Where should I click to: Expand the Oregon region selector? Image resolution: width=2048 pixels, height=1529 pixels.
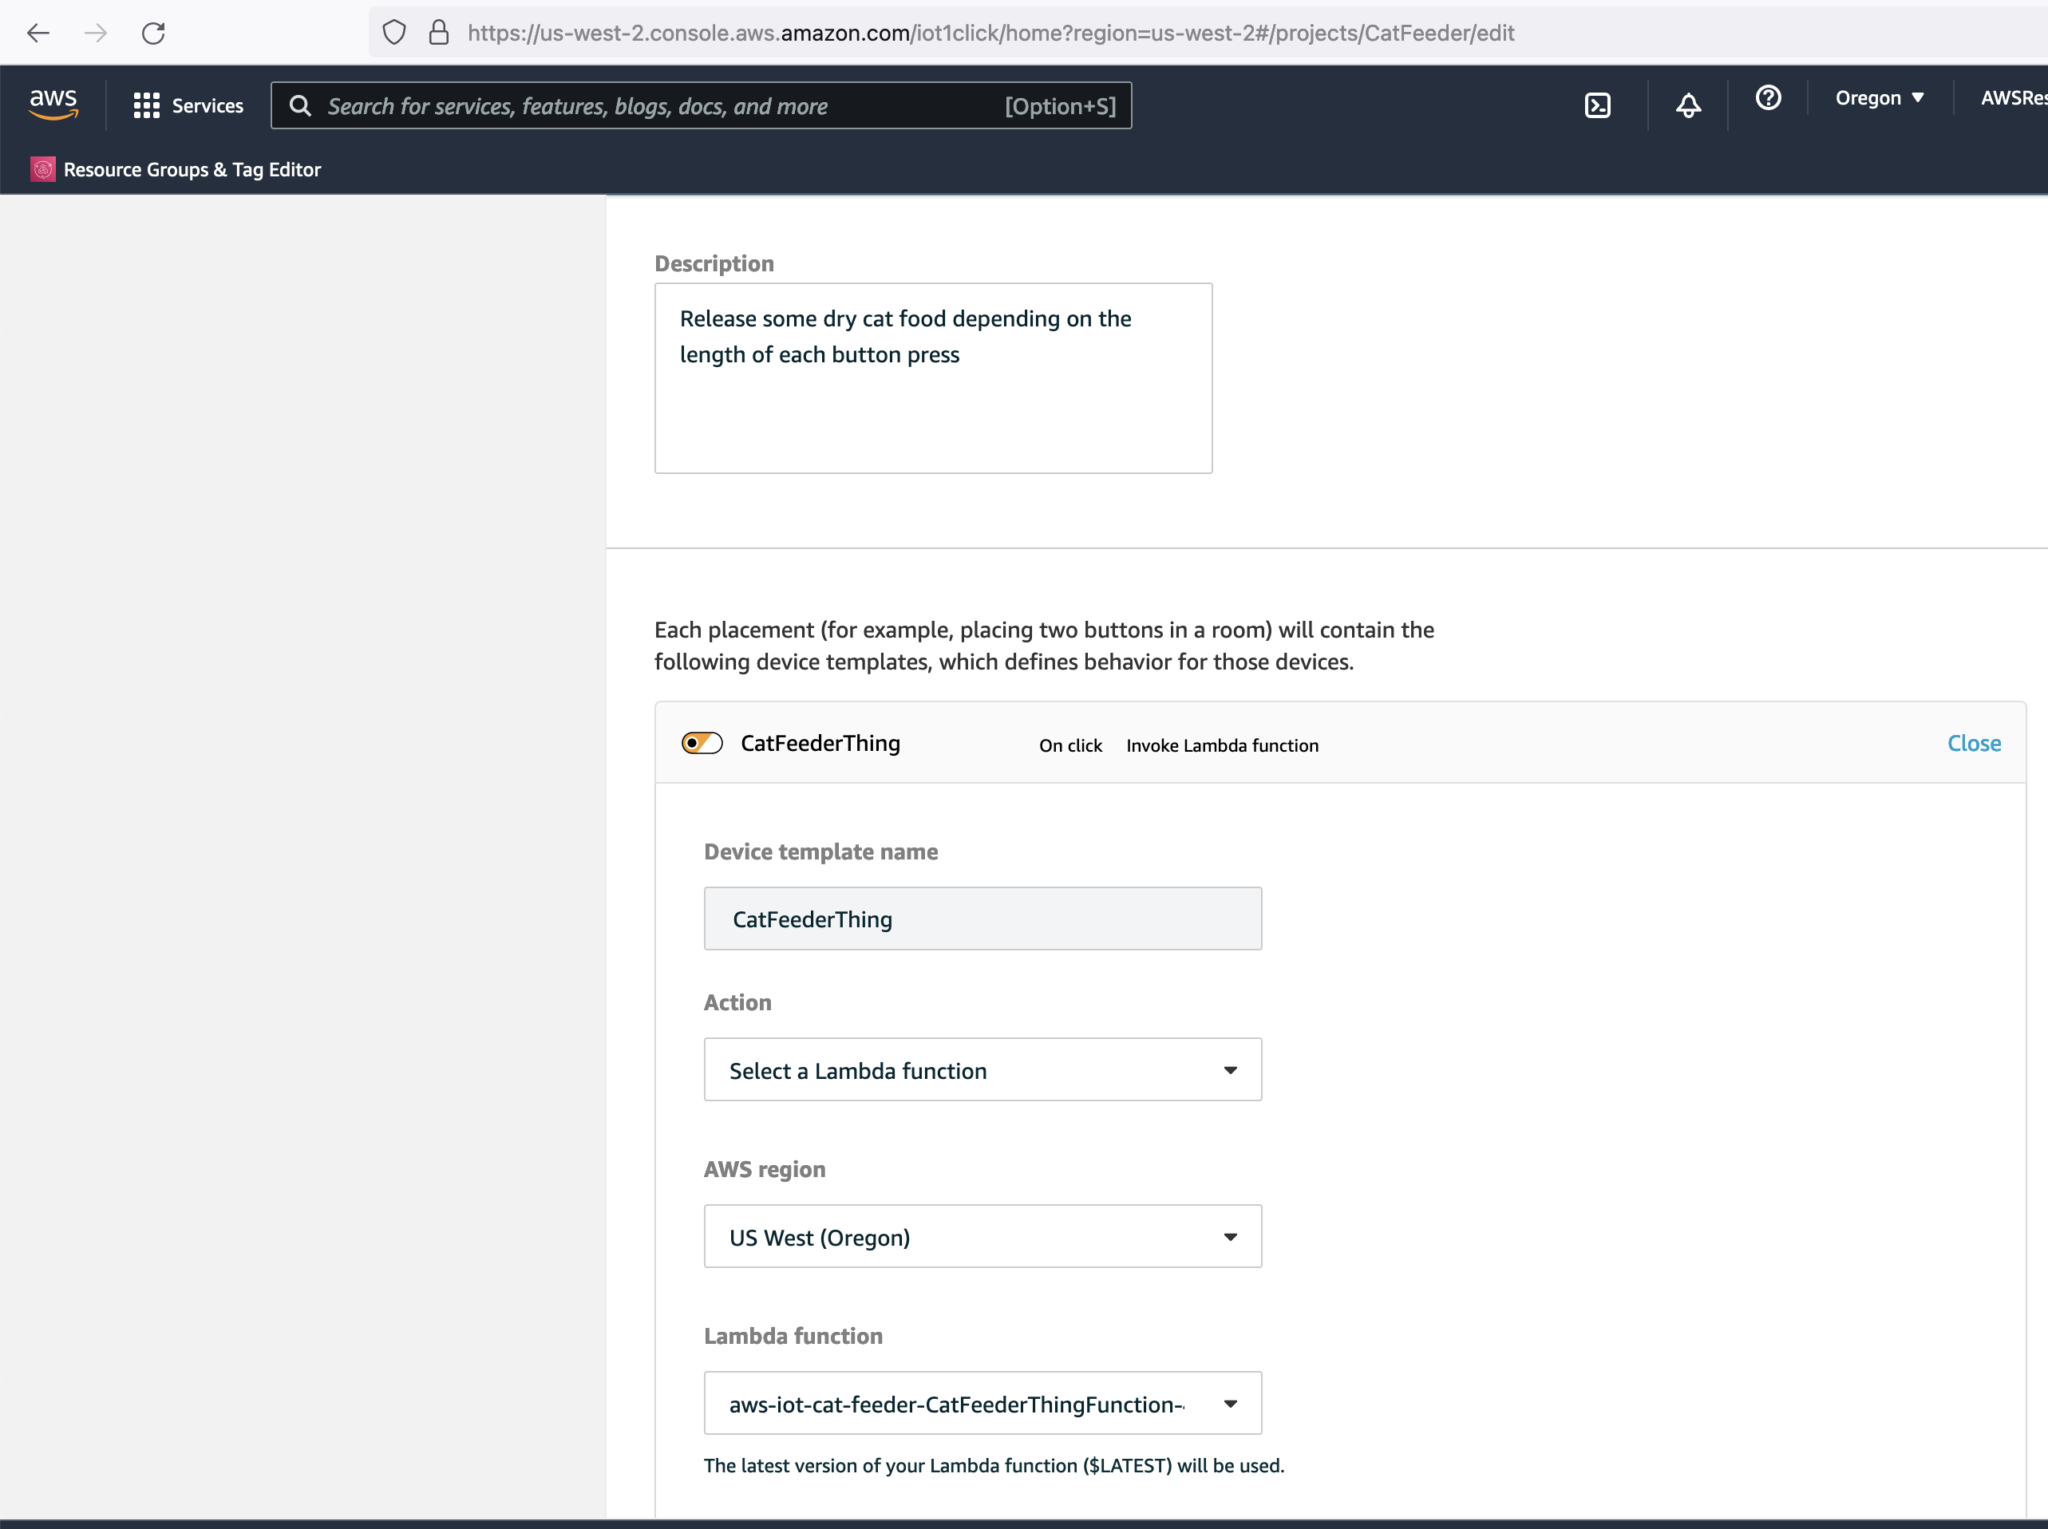pyautogui.click(x=1879, y=98)
